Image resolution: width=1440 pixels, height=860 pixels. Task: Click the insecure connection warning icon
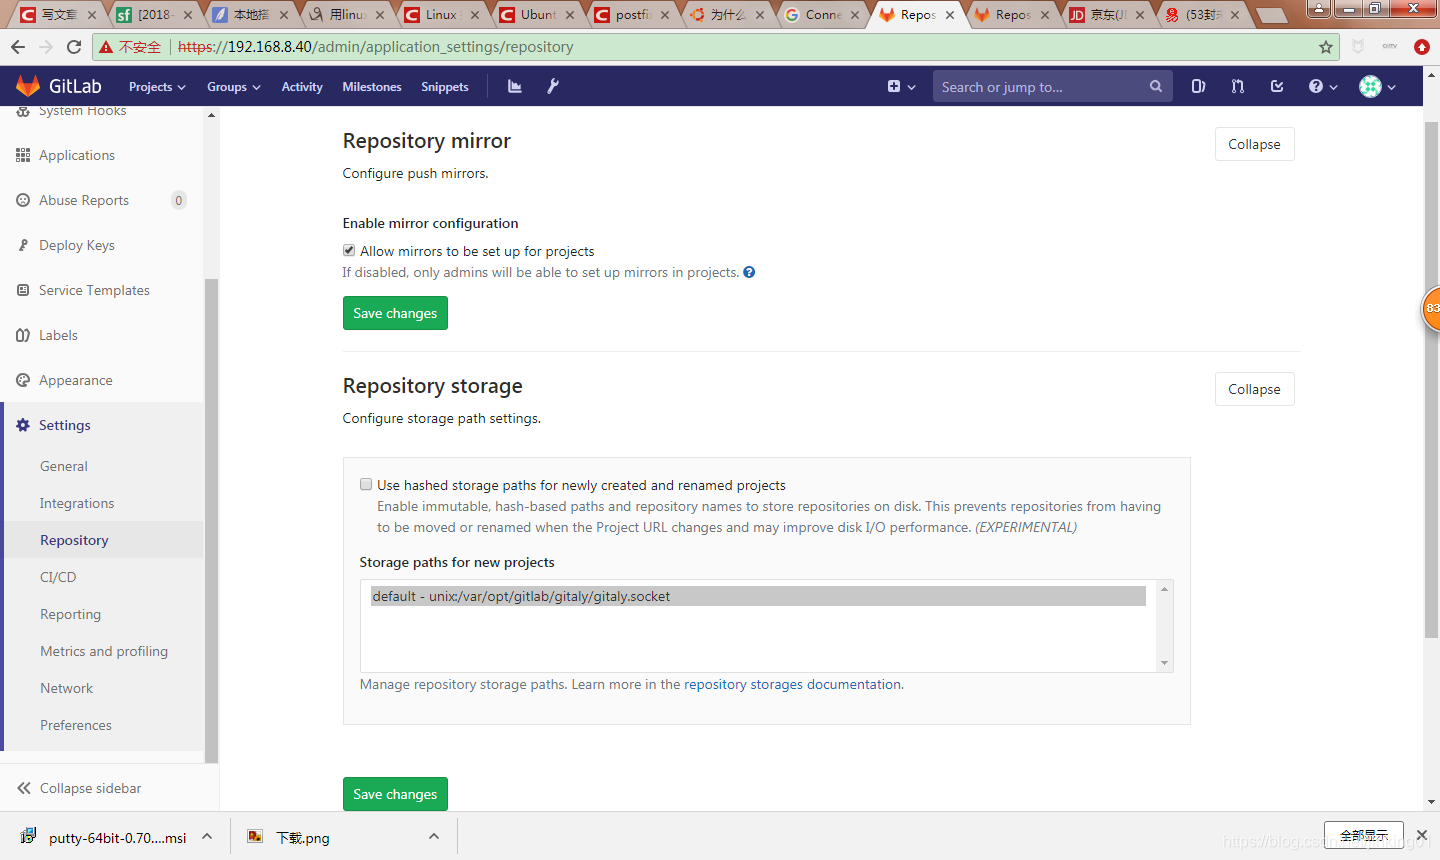[x=106, y=47]
